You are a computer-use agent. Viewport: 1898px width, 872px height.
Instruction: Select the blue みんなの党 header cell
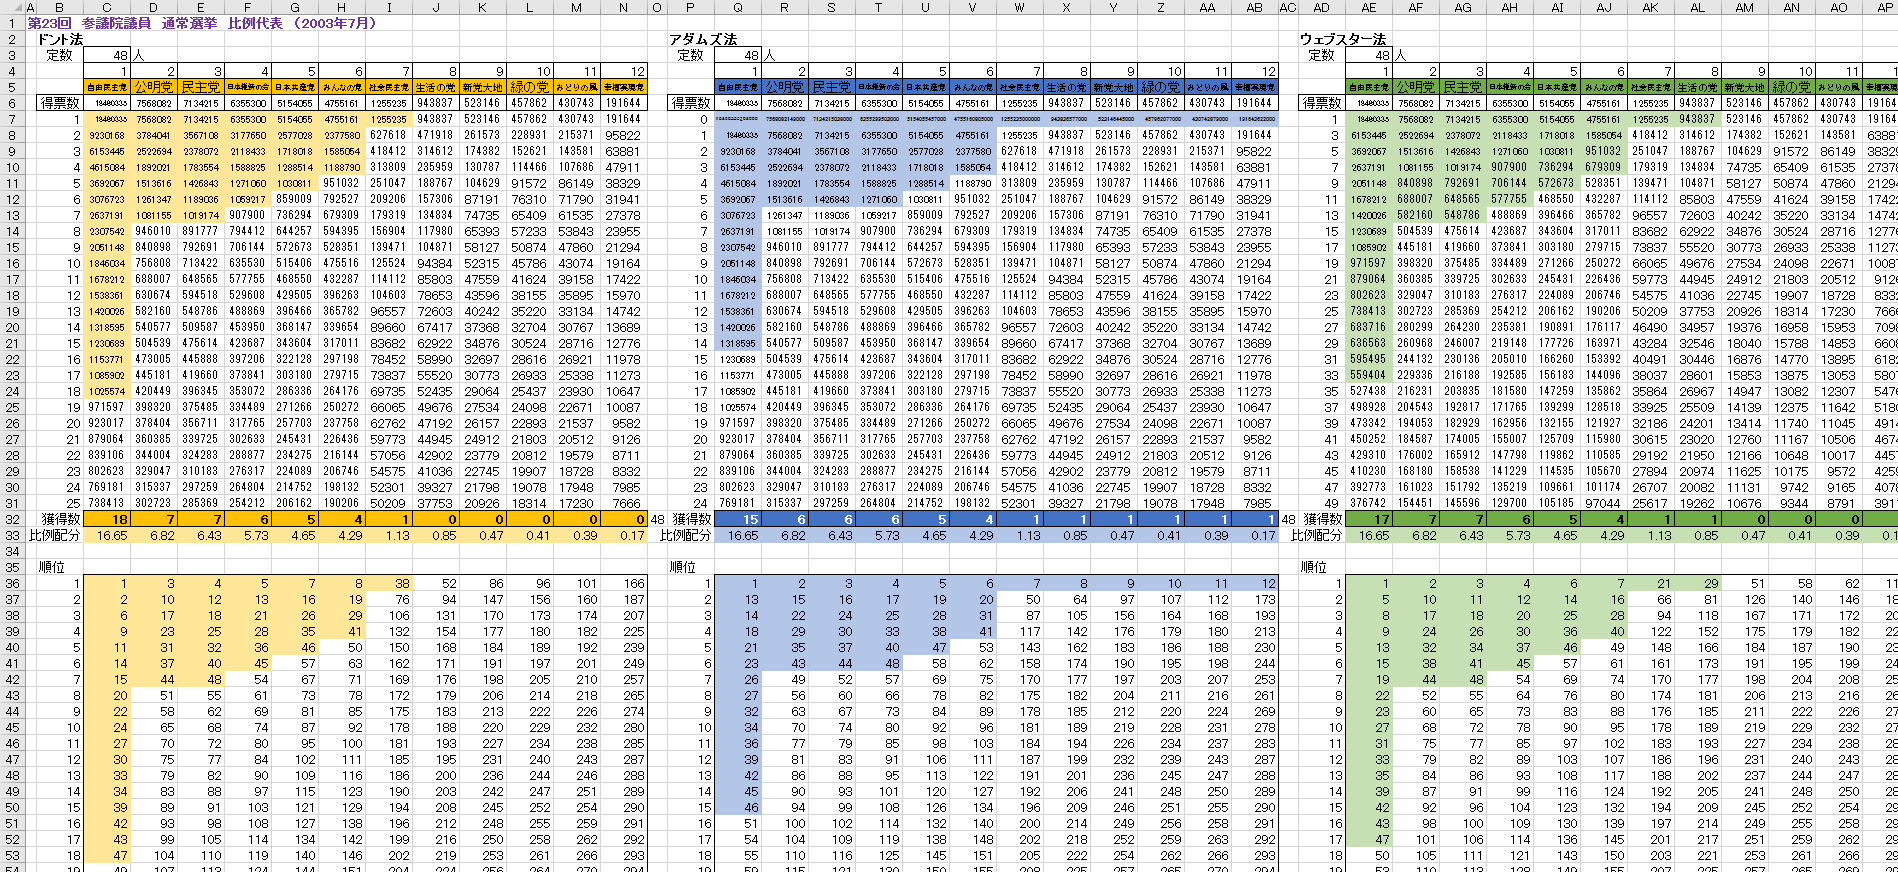972,87
